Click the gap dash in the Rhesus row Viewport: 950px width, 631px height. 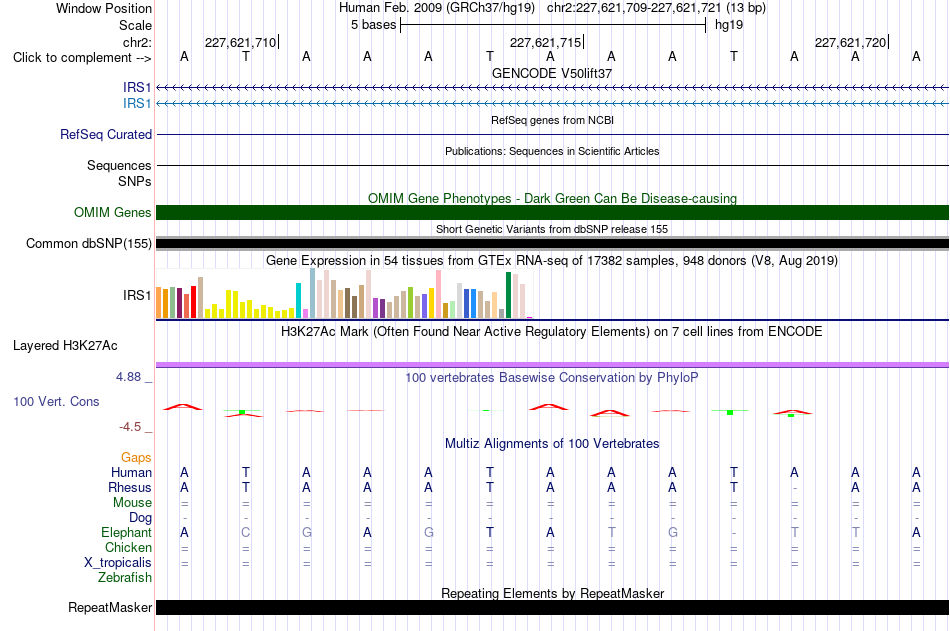click(x=794, y=488)
